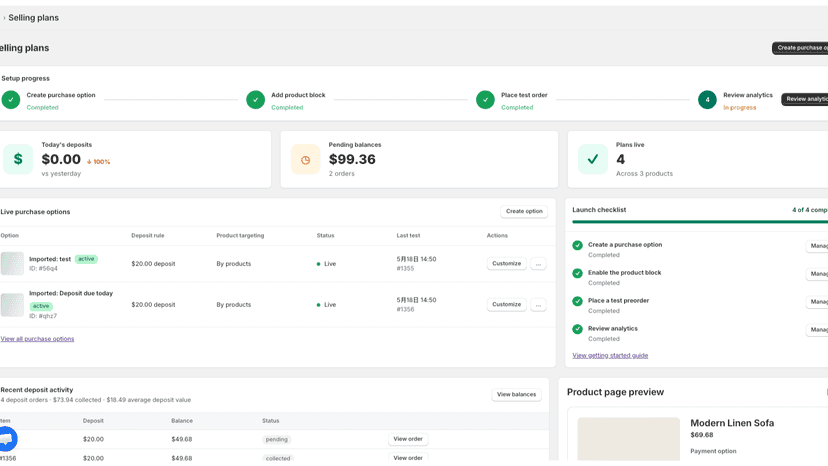Image resolution: width=828 pixels, height=466 pixels.
Task: Click the Selling plans breadcrumb
Action: pos(33,18)
